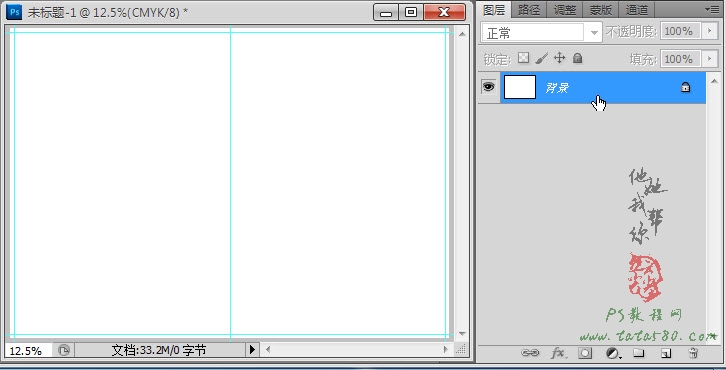Switch to the 蒙版 tab
726x370 pixels.
coord(601,10)
